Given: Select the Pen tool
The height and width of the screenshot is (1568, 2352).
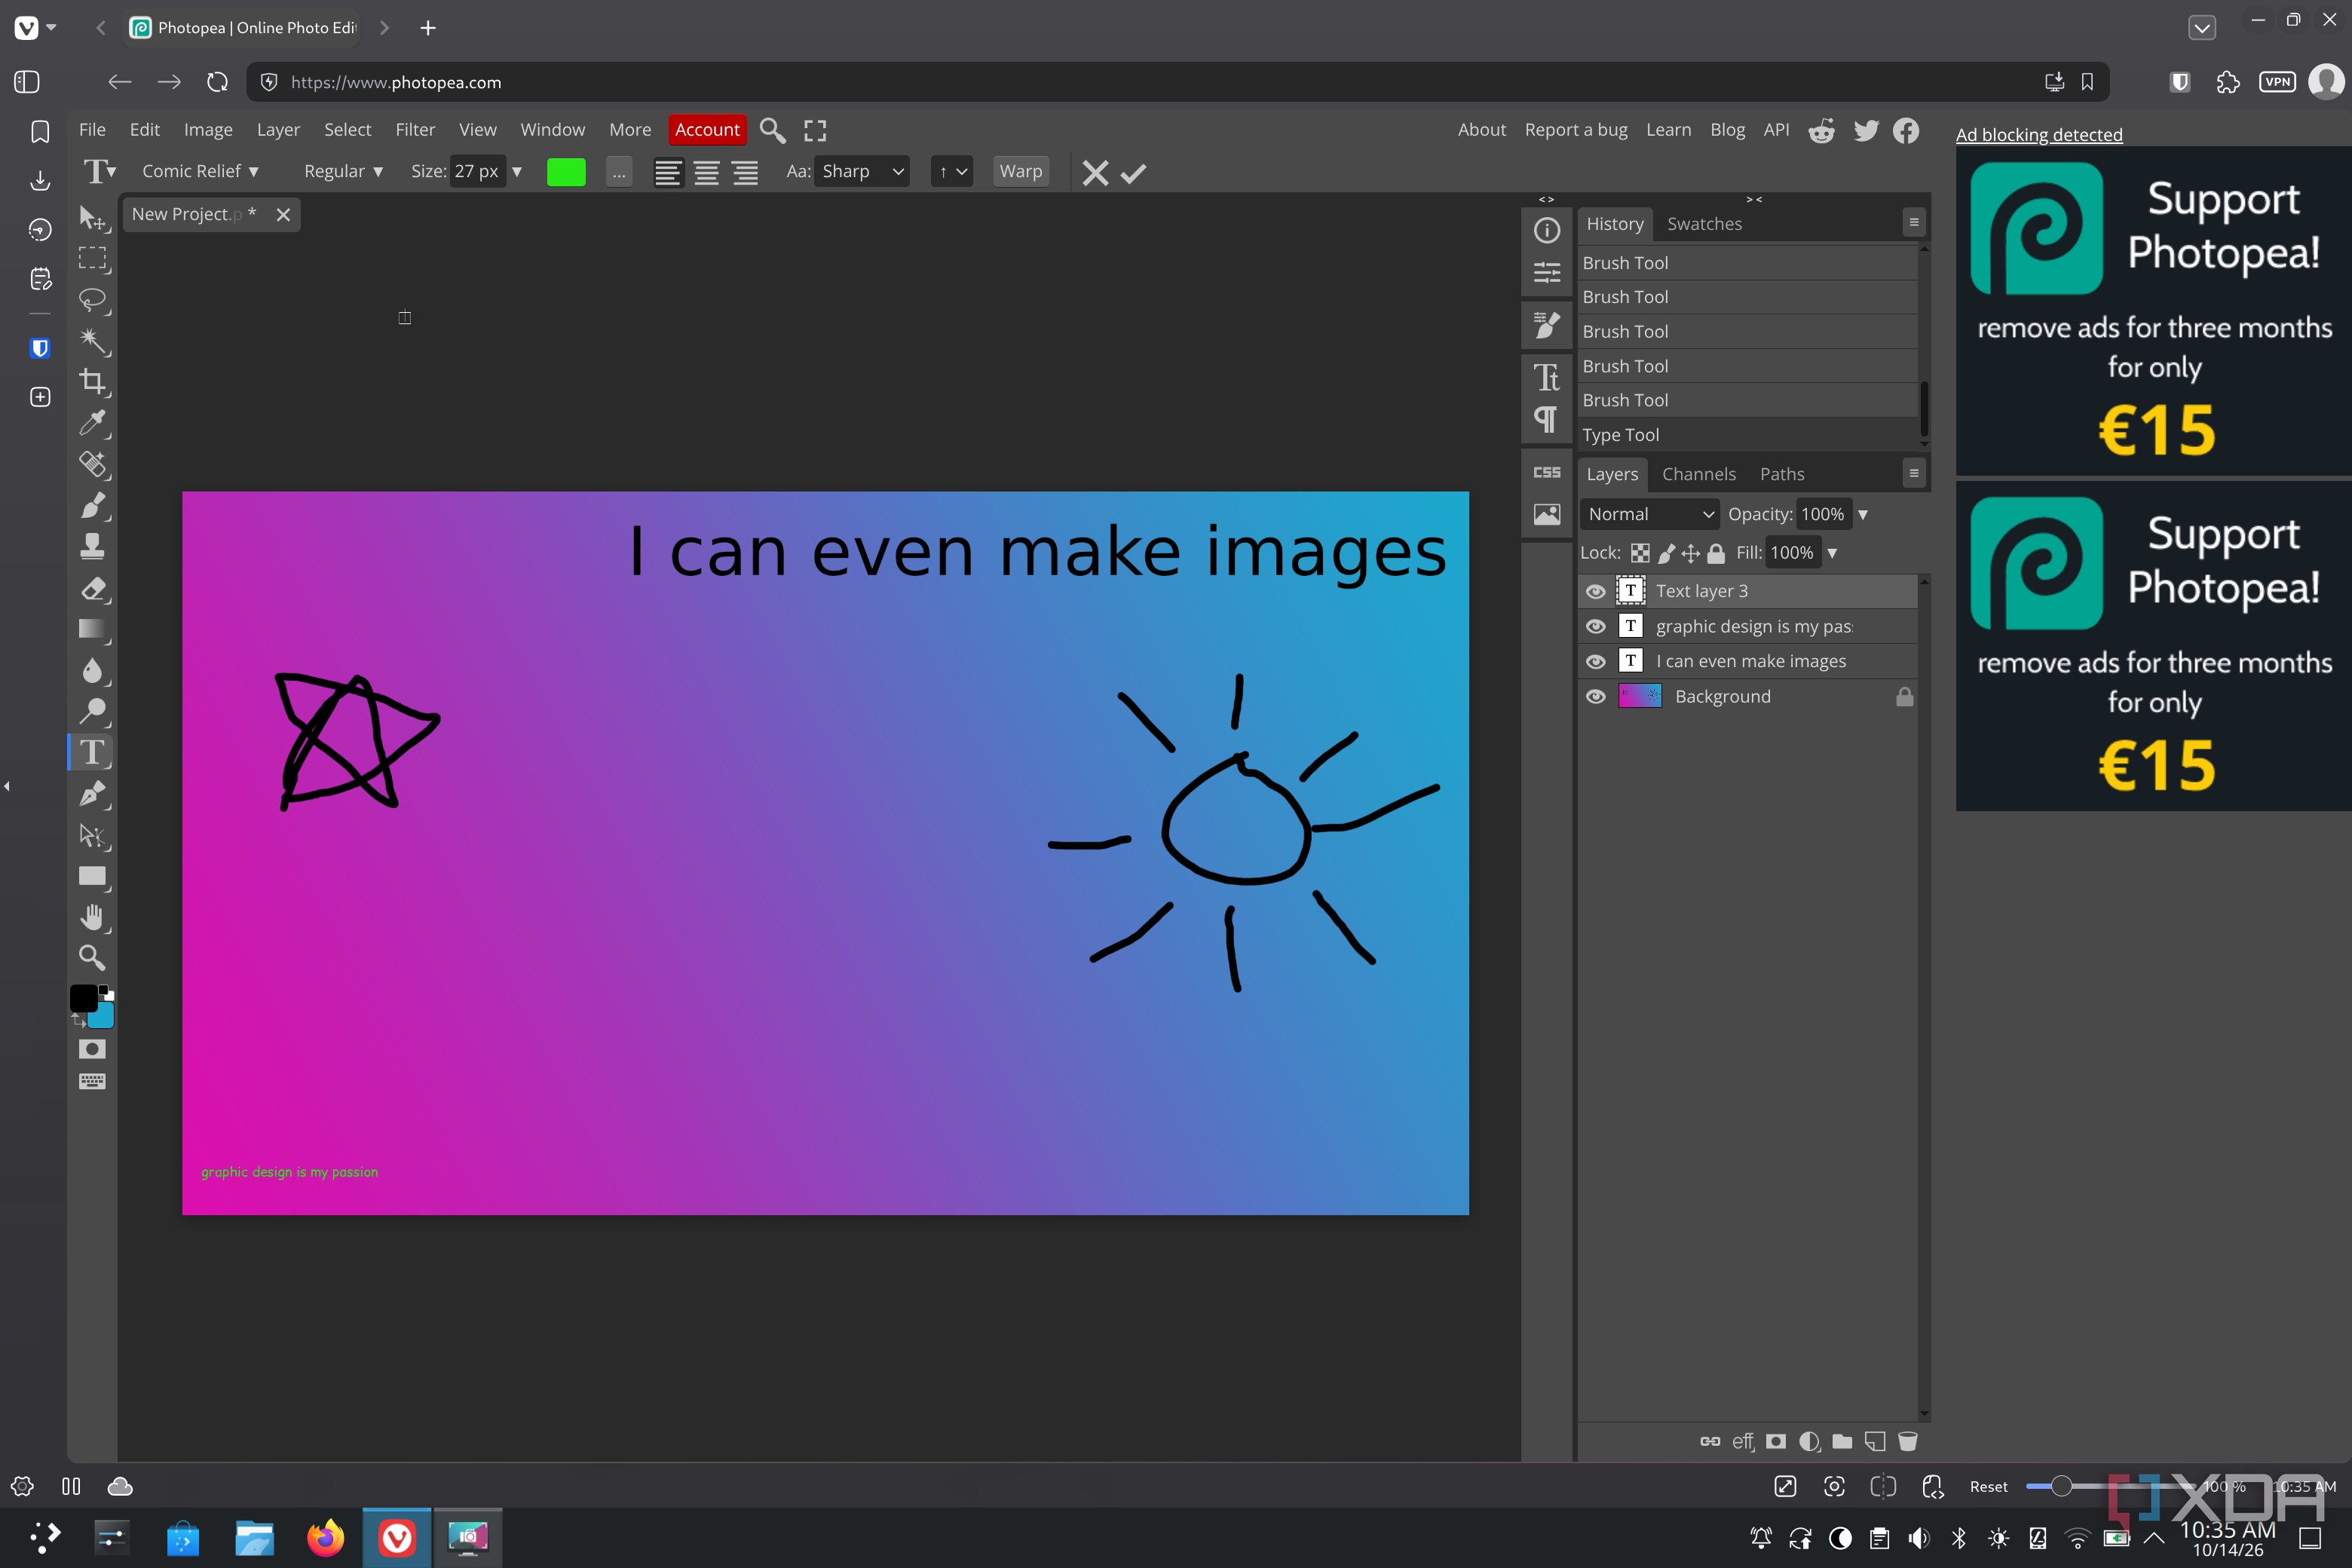Looking at the screenshot, I should point(92,794).
